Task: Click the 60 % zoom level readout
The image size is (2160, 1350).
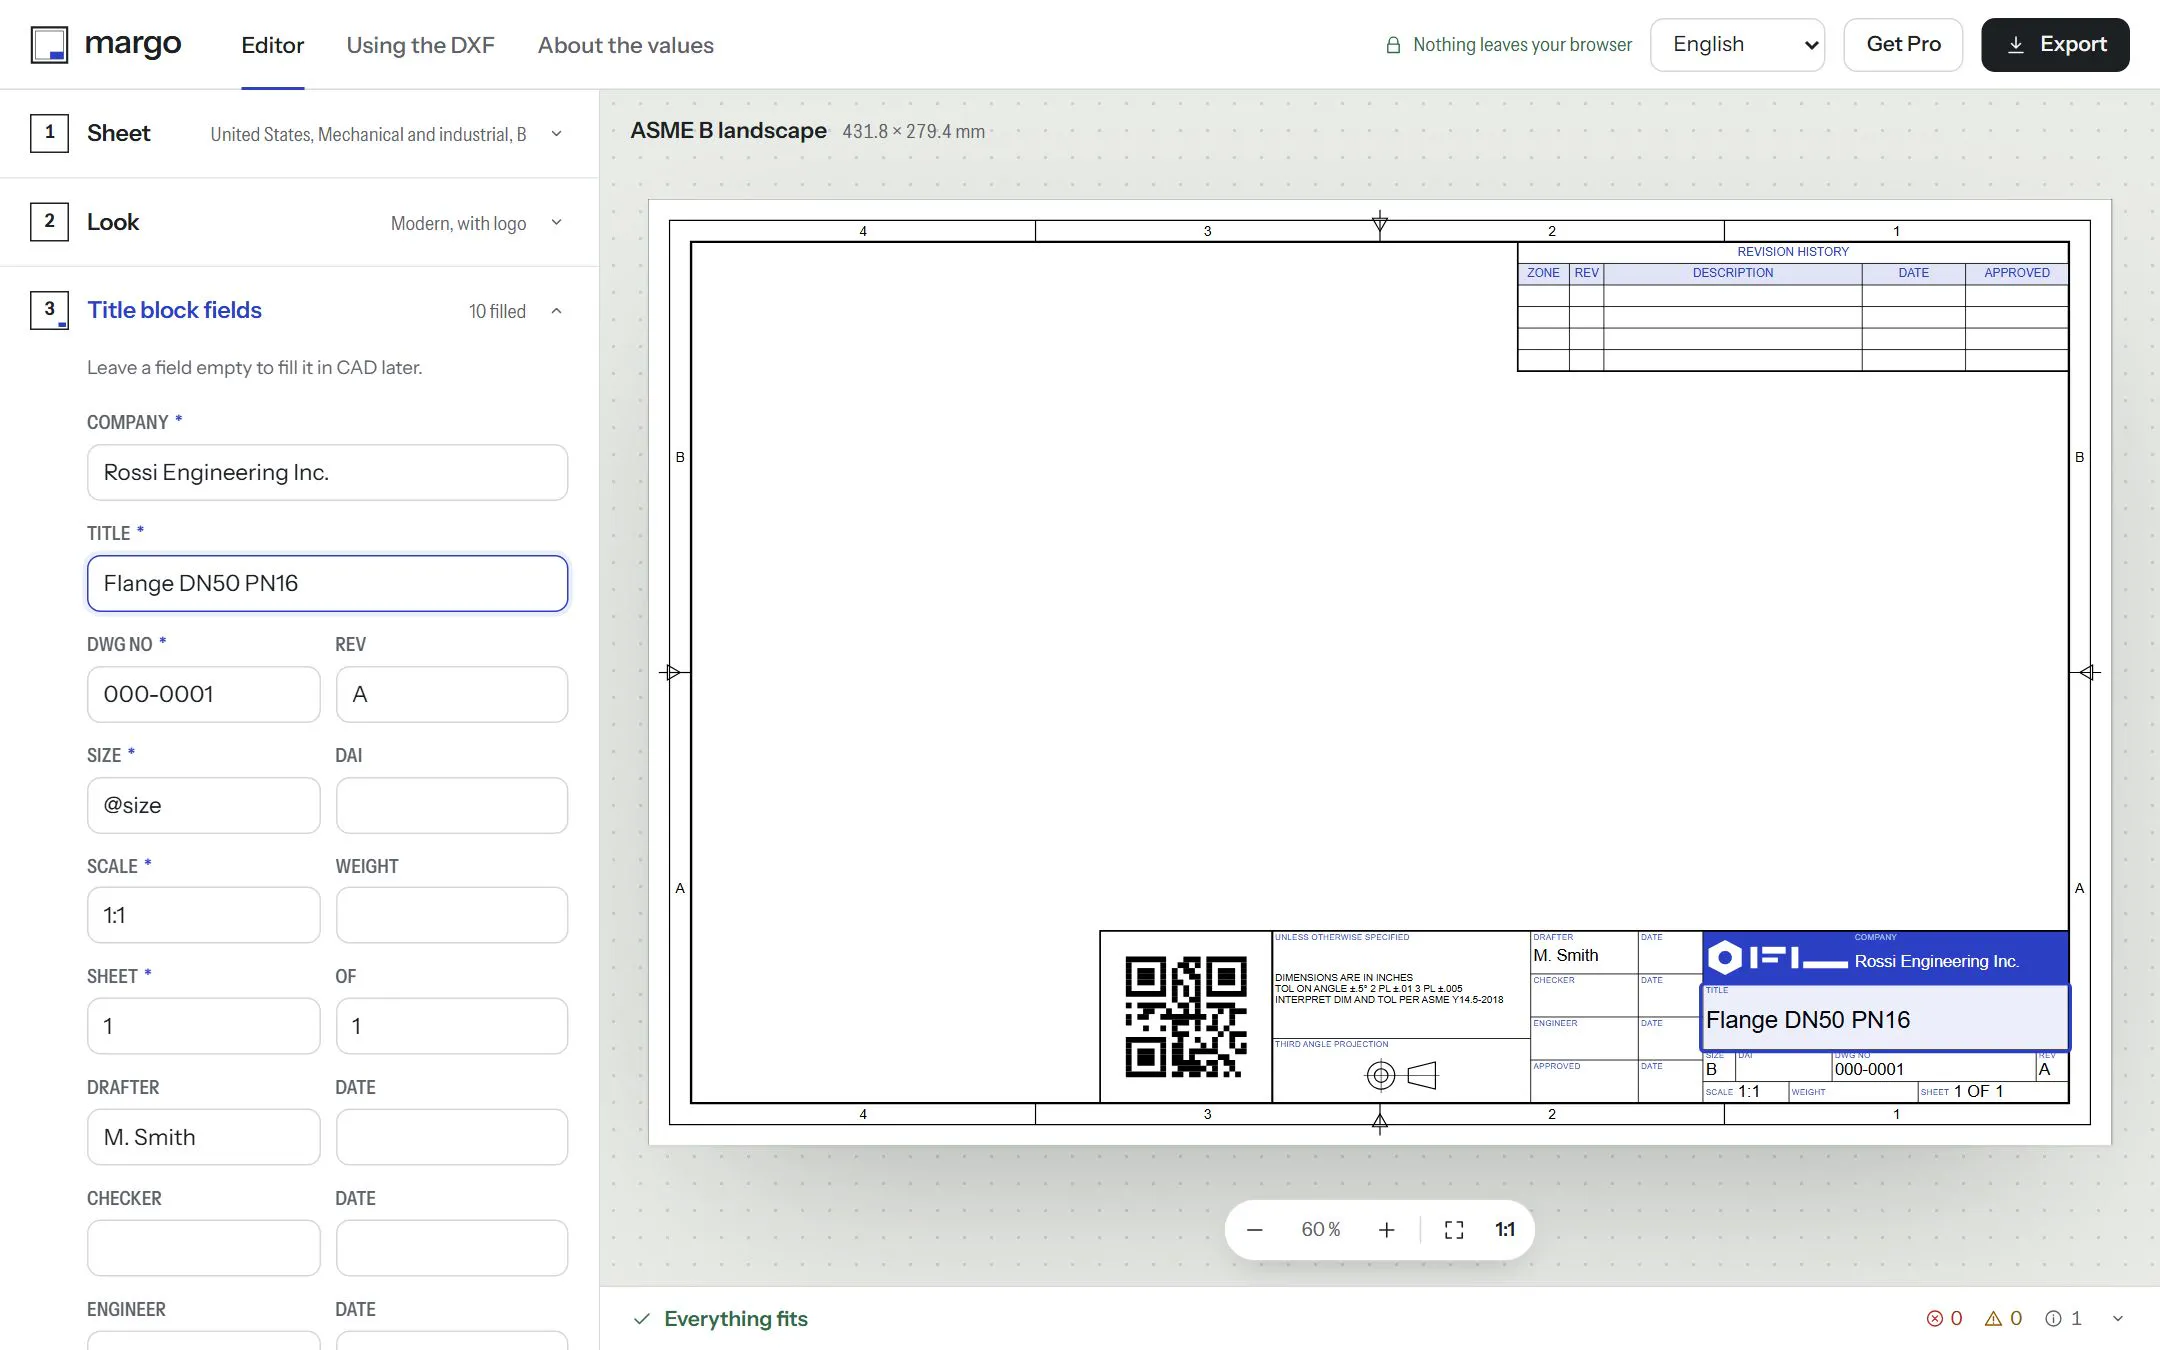Action: (x=1320, y=1230)
